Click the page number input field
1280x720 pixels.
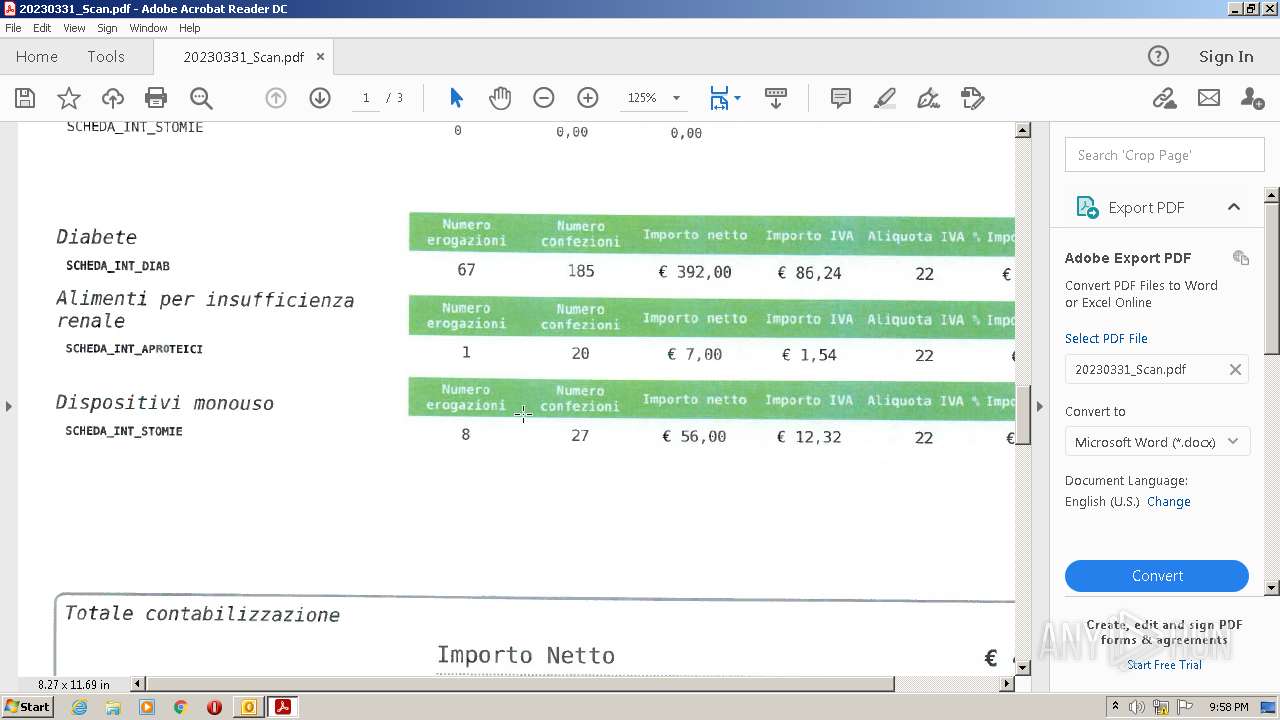pos(366,98)
